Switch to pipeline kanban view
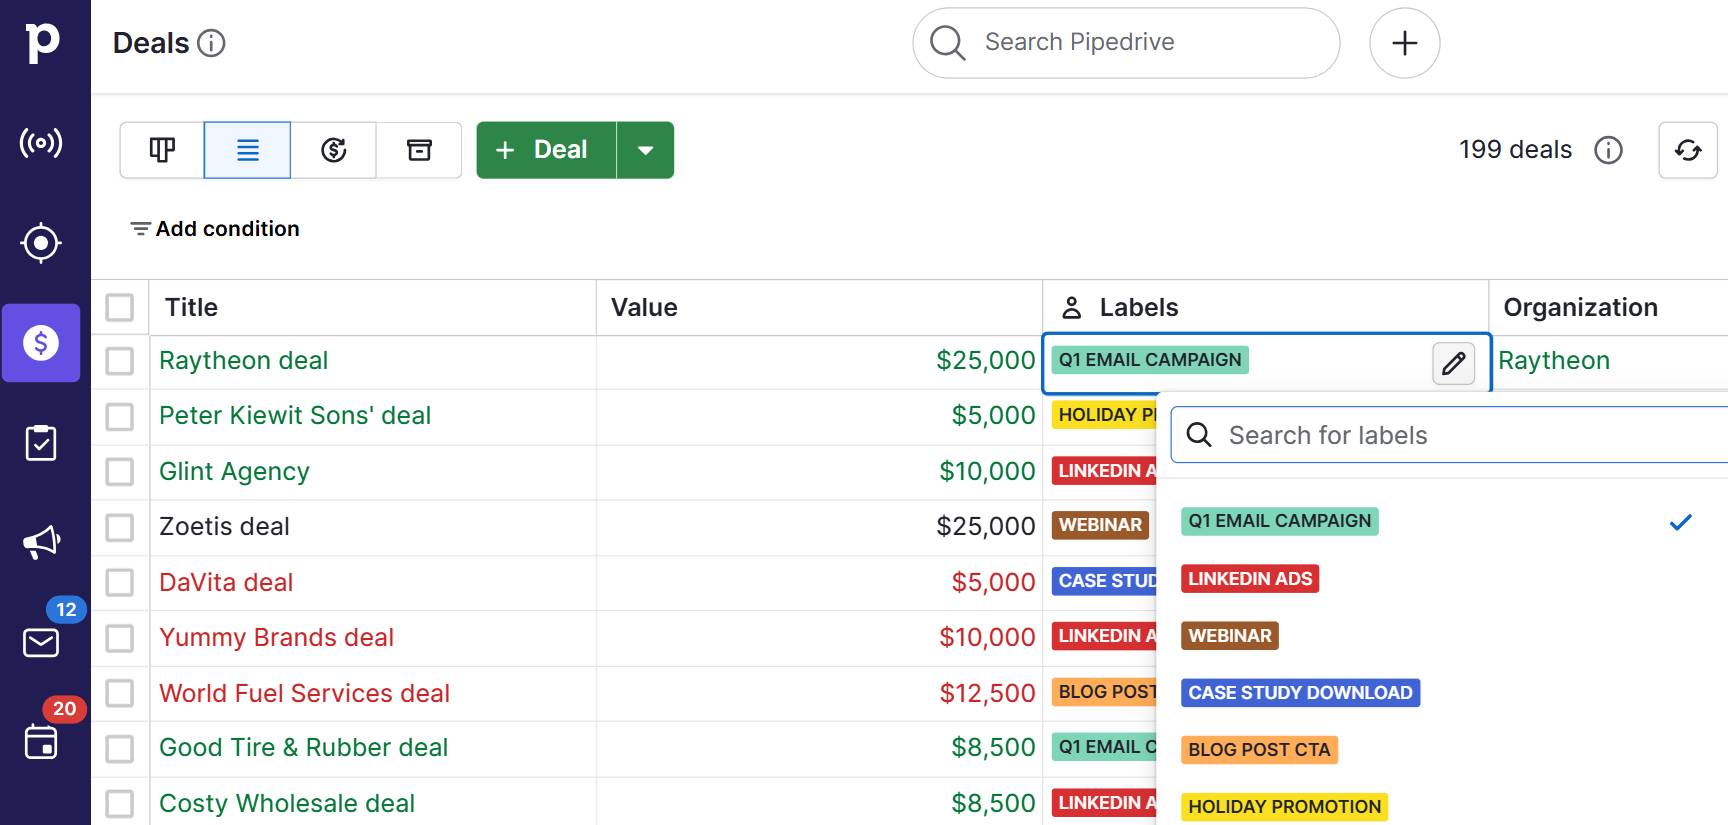 162,150
